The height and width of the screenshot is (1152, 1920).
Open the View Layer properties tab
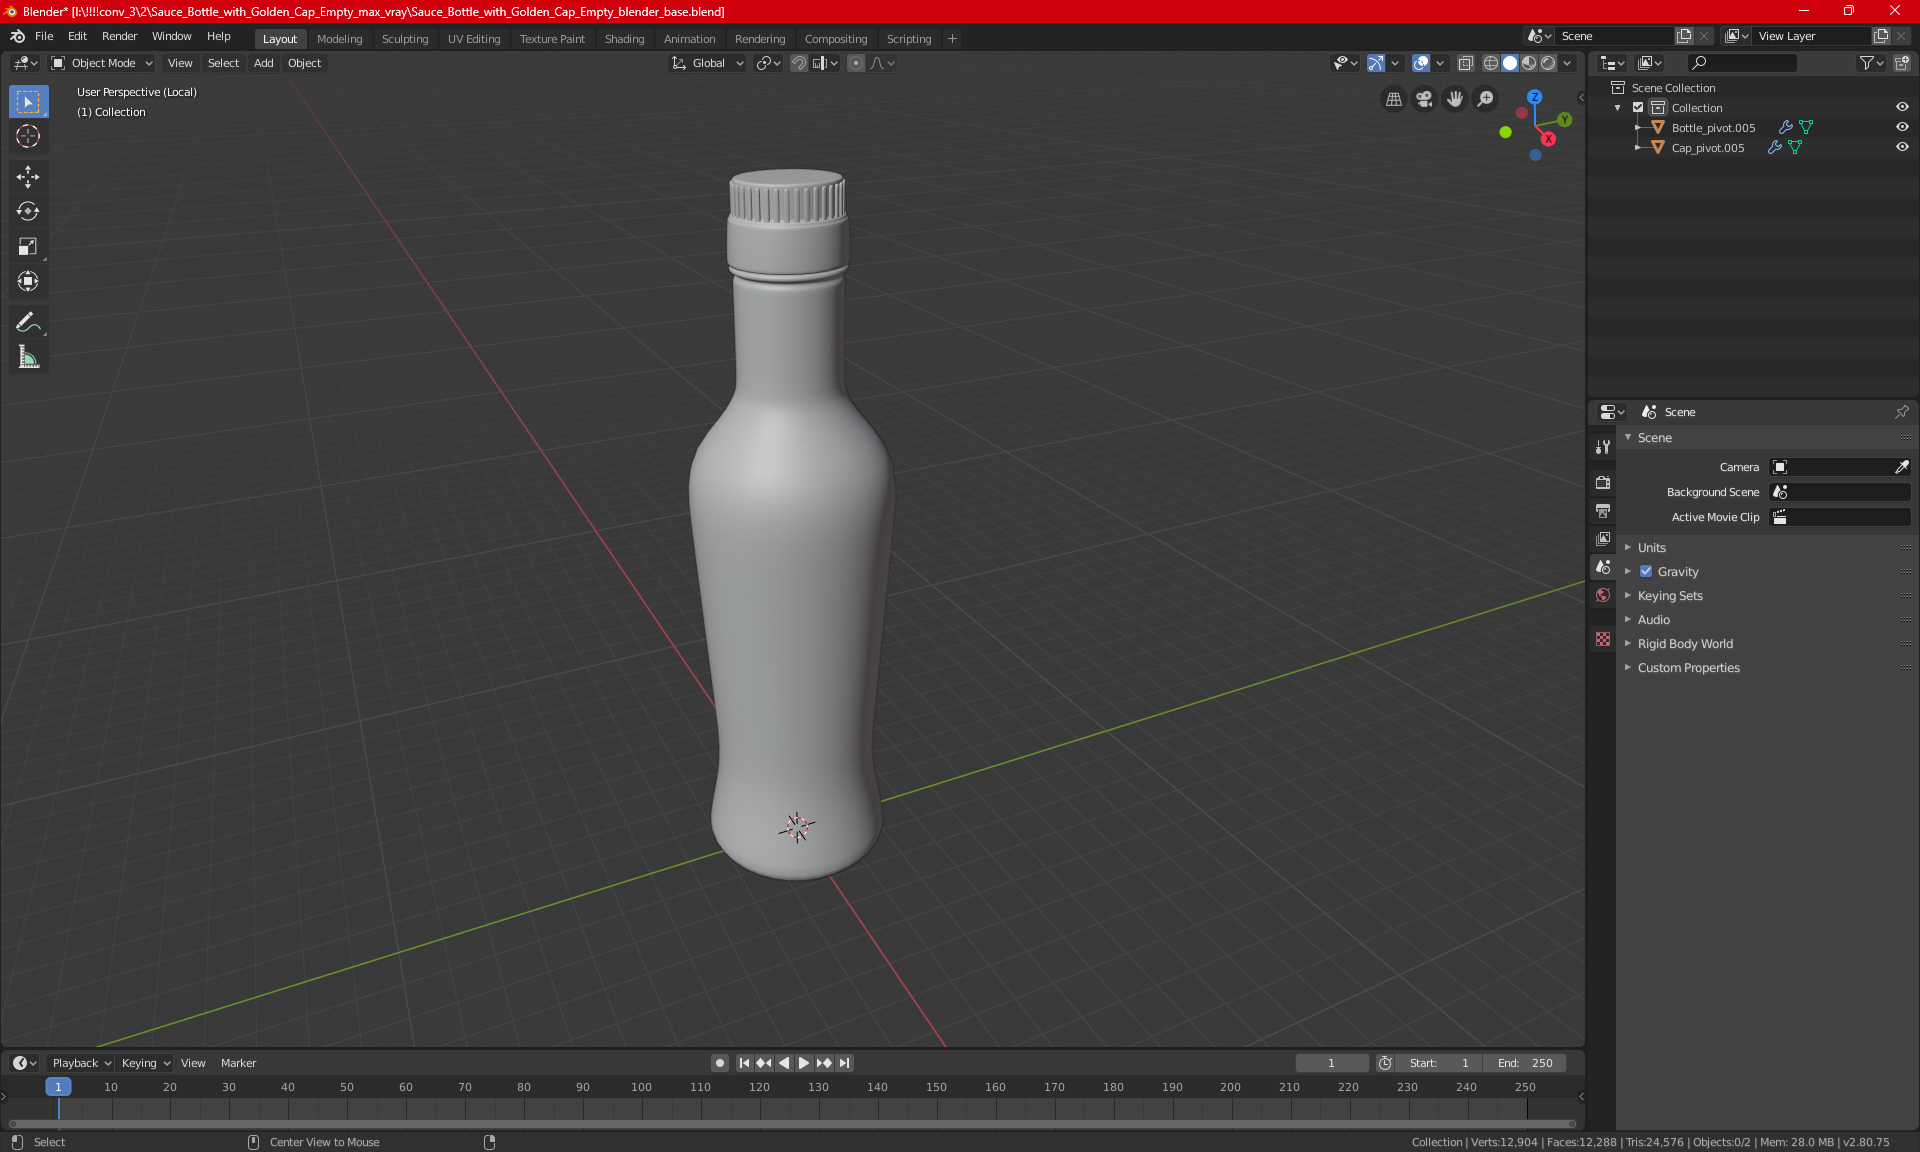(x=1603, y=539)
